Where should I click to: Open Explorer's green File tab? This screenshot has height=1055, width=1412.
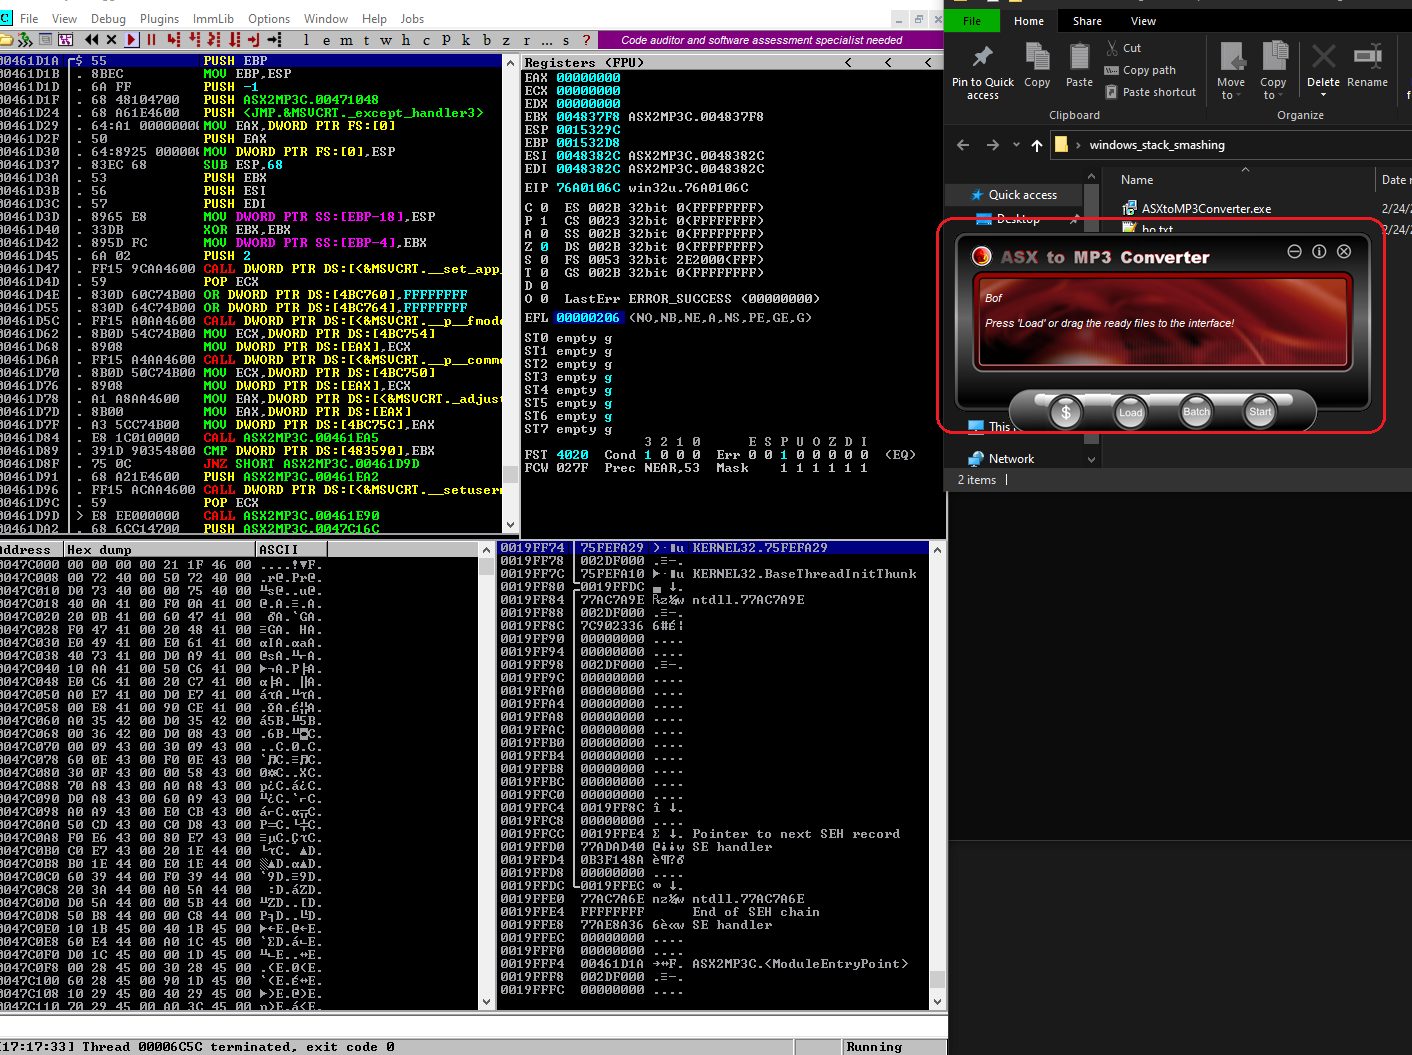click(x=972, y=21)
